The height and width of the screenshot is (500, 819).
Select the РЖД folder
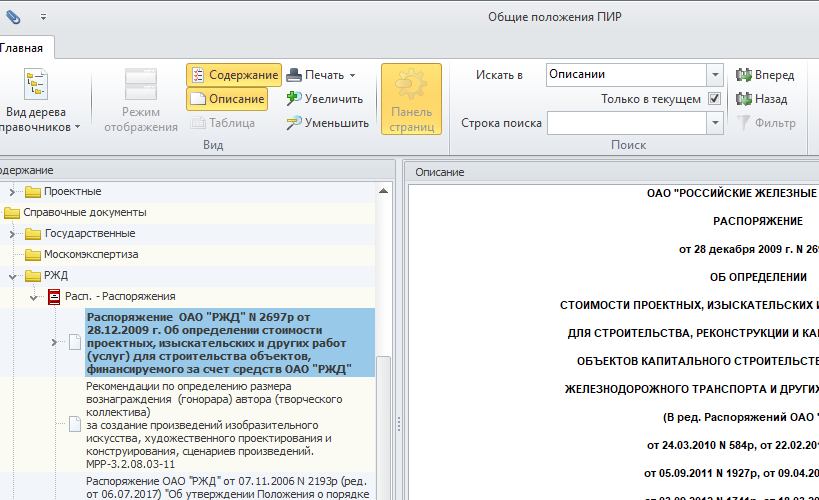[x=55, y=275]
